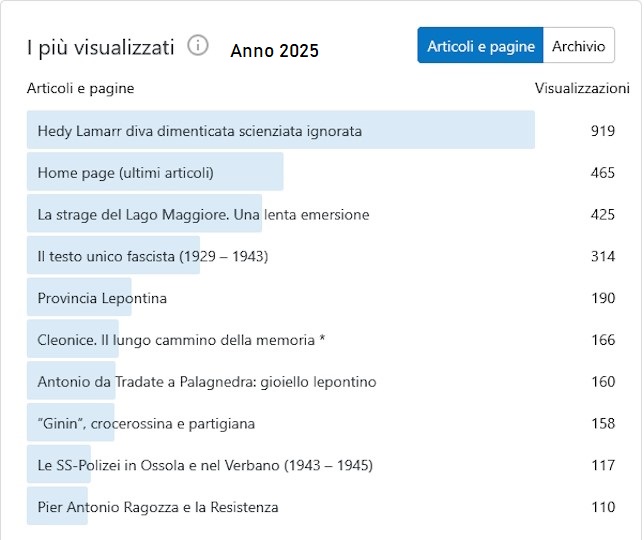Click the Provincia Lepontina entry
644x540 pixels.
pyautogui.click(x=102, y=299)
